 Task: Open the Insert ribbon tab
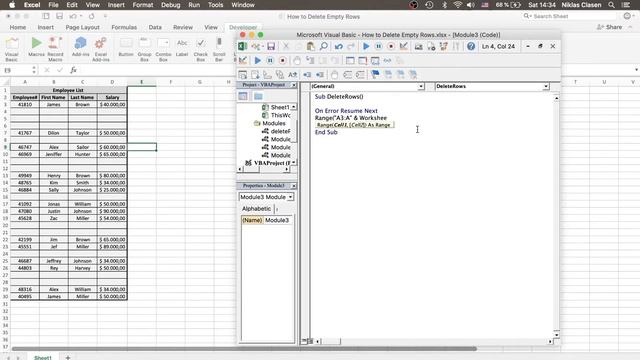tap(46, 27)
